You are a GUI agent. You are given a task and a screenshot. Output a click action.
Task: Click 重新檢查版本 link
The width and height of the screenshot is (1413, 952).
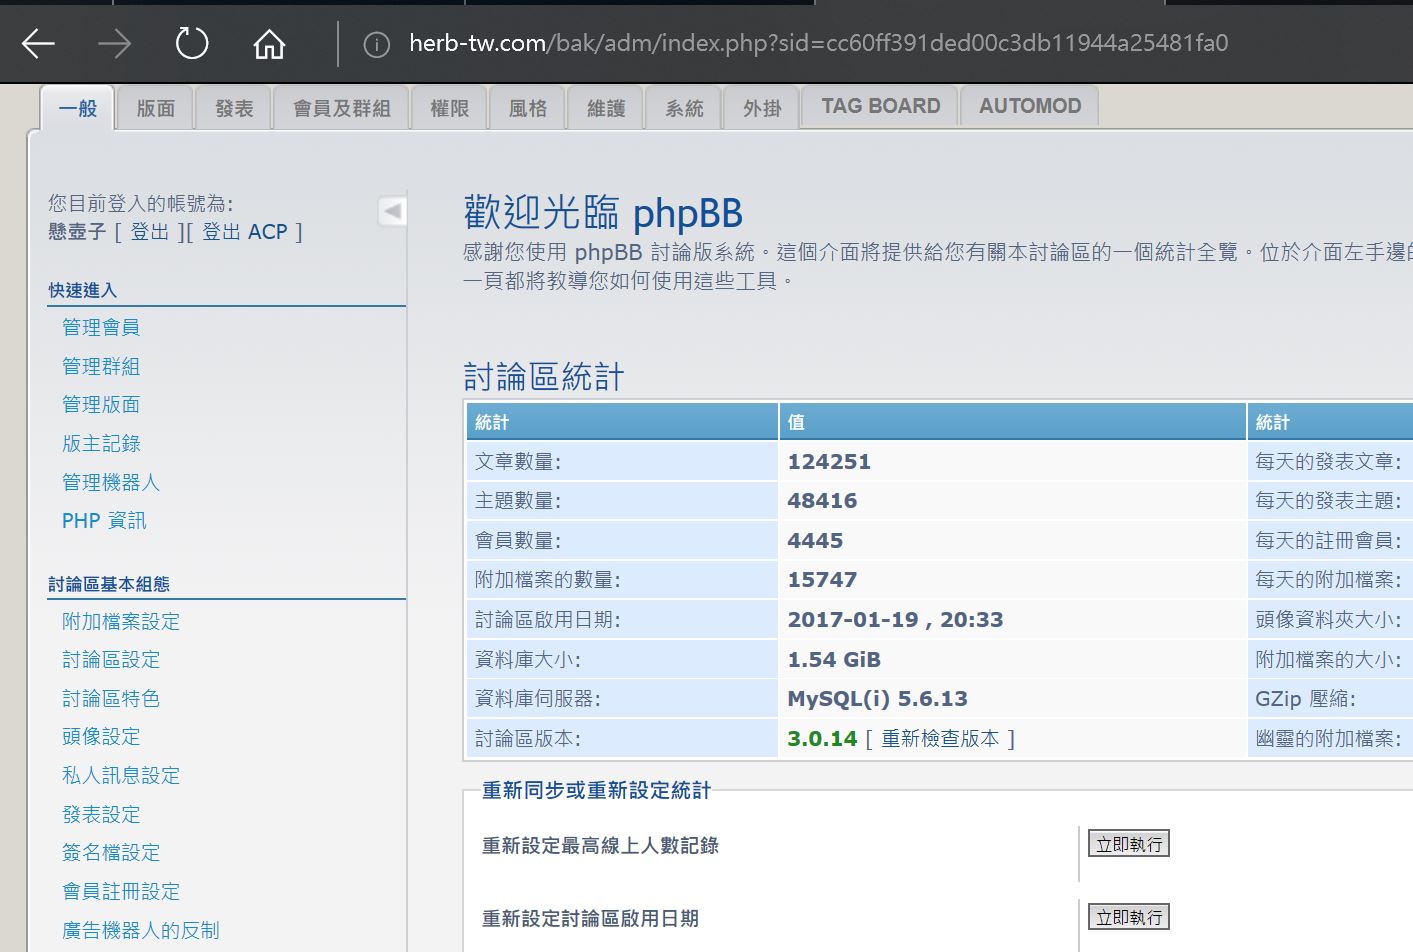point(939,738)
